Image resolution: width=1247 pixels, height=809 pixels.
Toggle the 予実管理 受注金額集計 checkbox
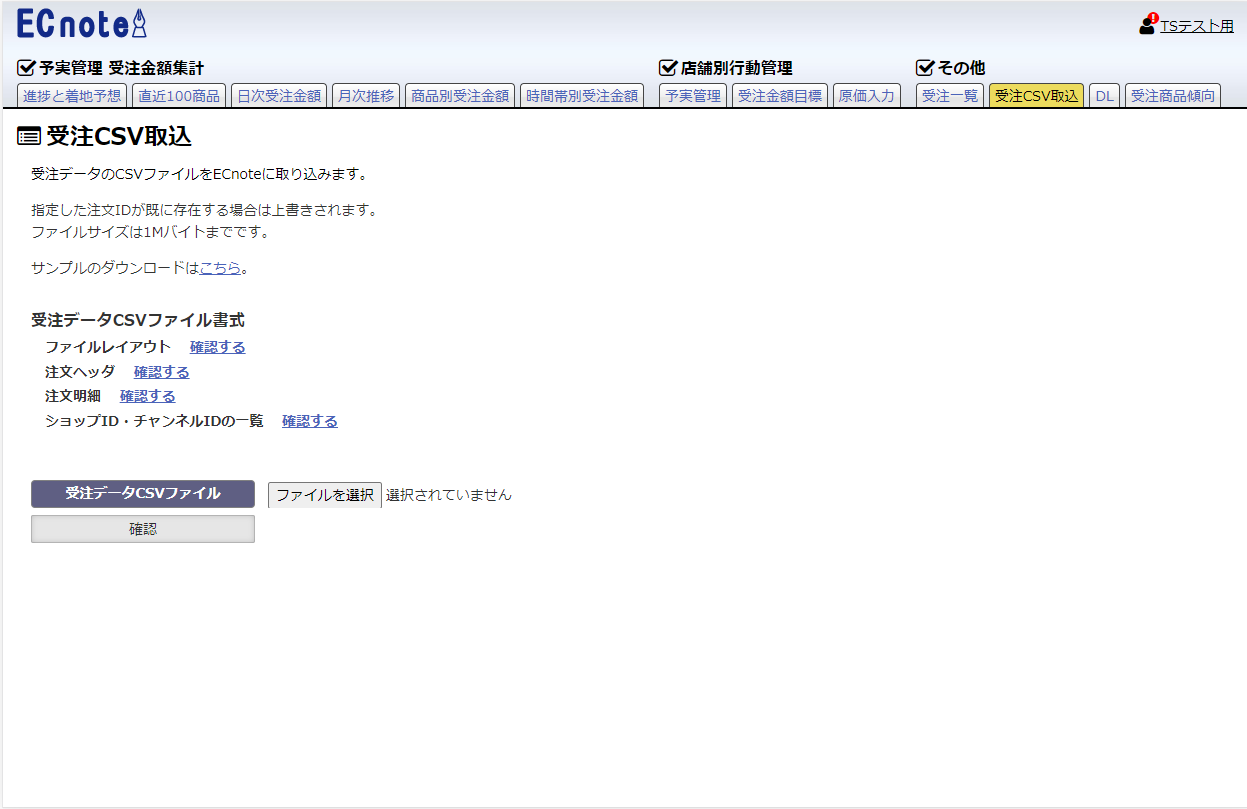(27, 68)
